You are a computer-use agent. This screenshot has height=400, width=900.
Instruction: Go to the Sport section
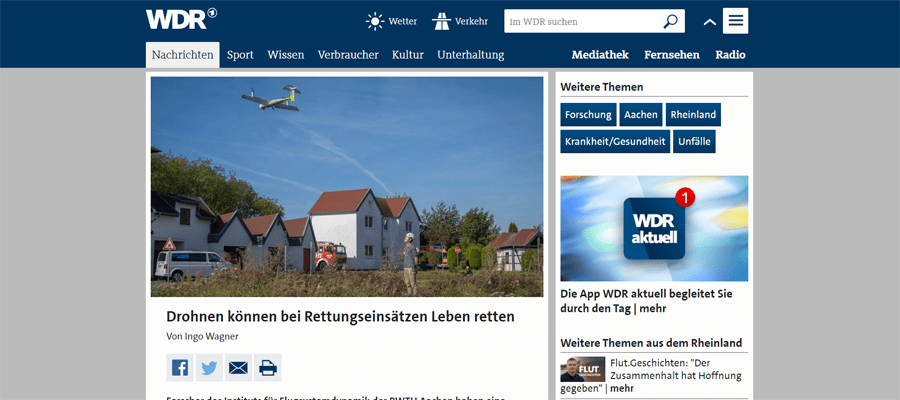tap(240, 55)
